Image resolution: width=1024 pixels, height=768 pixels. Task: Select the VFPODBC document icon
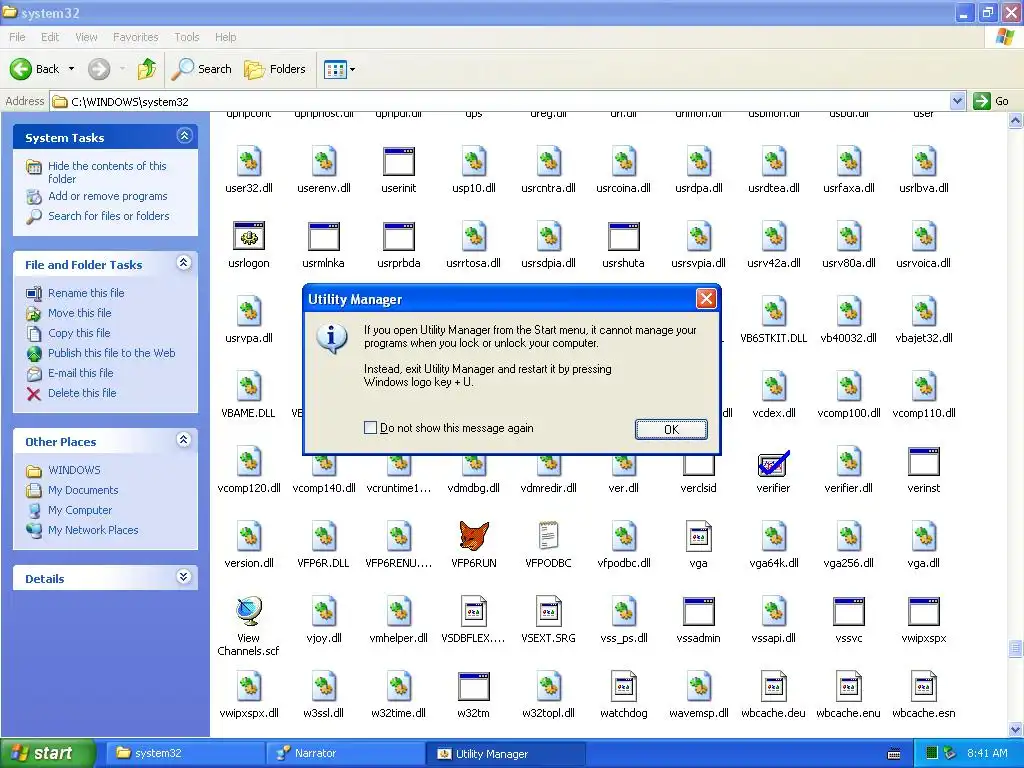(549, 537)
